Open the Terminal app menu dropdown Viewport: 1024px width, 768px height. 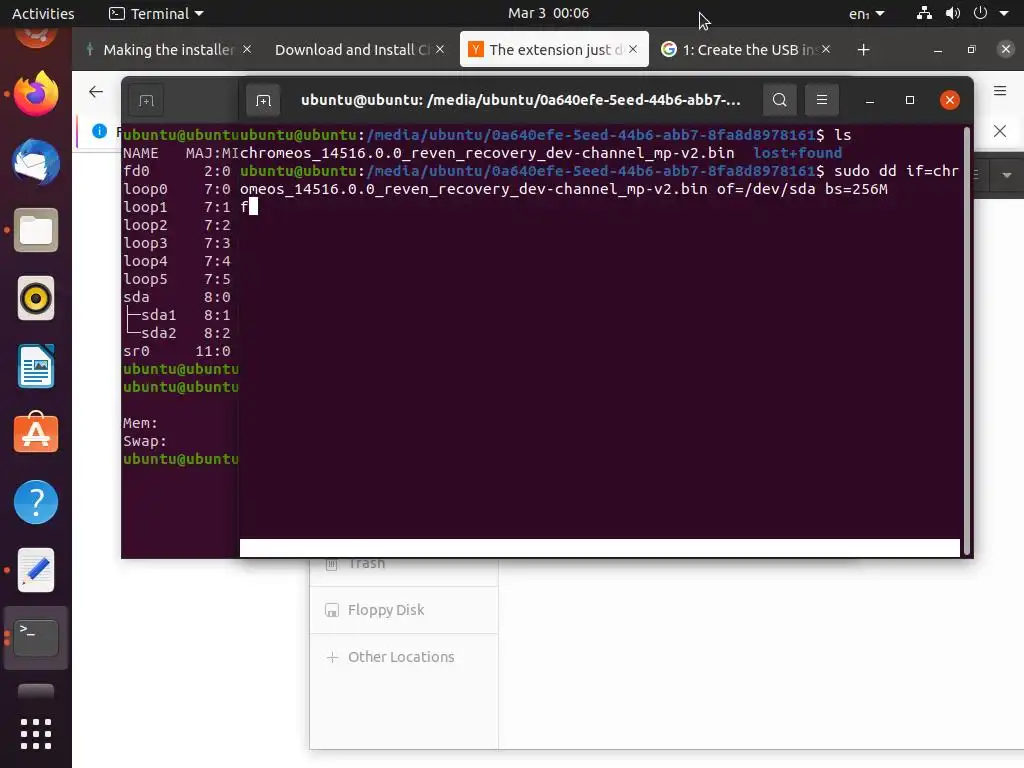pyautogui.click(x=157, y=14)
